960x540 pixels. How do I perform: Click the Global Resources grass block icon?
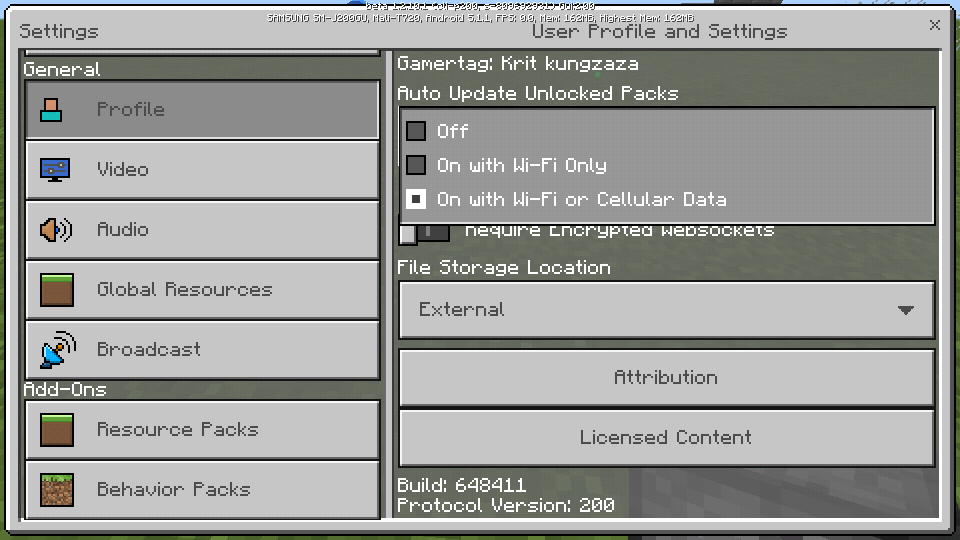[x=57, y=290]
